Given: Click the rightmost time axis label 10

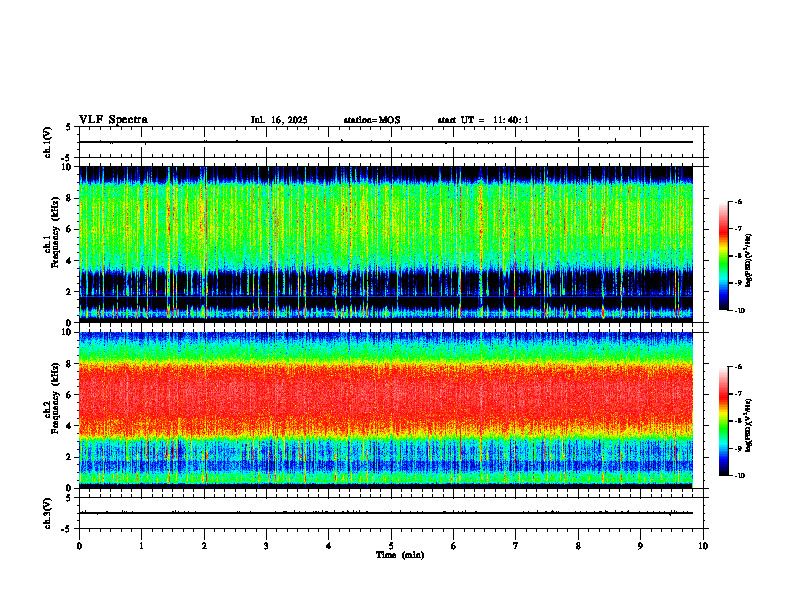Looking at the screenshot, I should (x=703, y=546).
